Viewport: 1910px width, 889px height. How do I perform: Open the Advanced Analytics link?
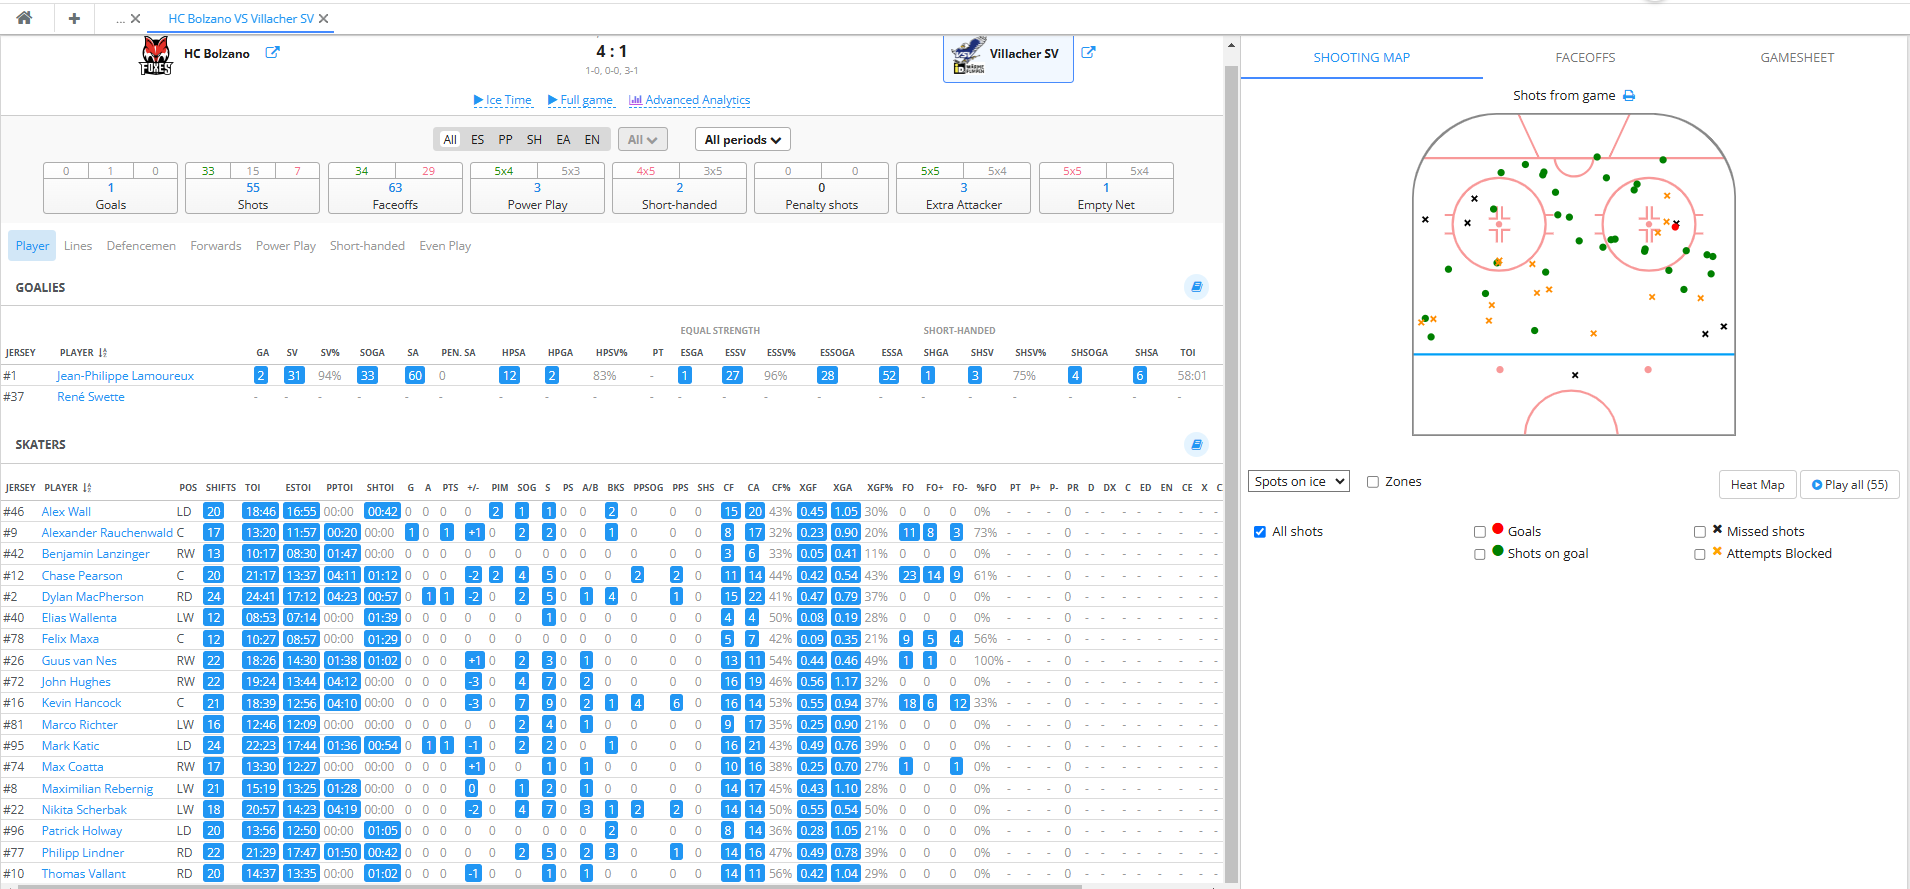[x=689, y=100]
